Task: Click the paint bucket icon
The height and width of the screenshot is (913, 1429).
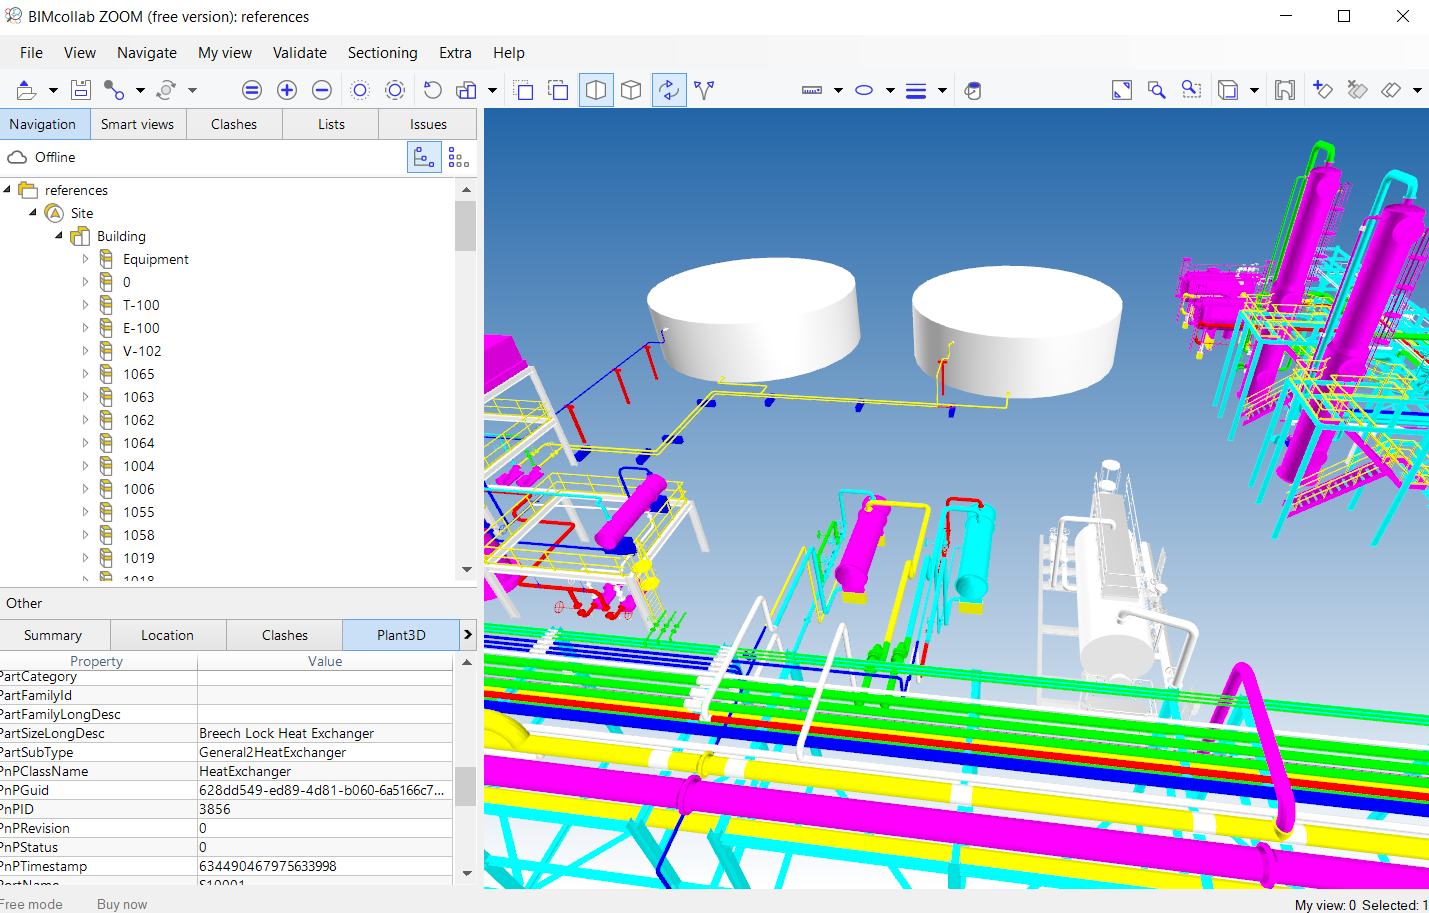Action: [973, 90]
